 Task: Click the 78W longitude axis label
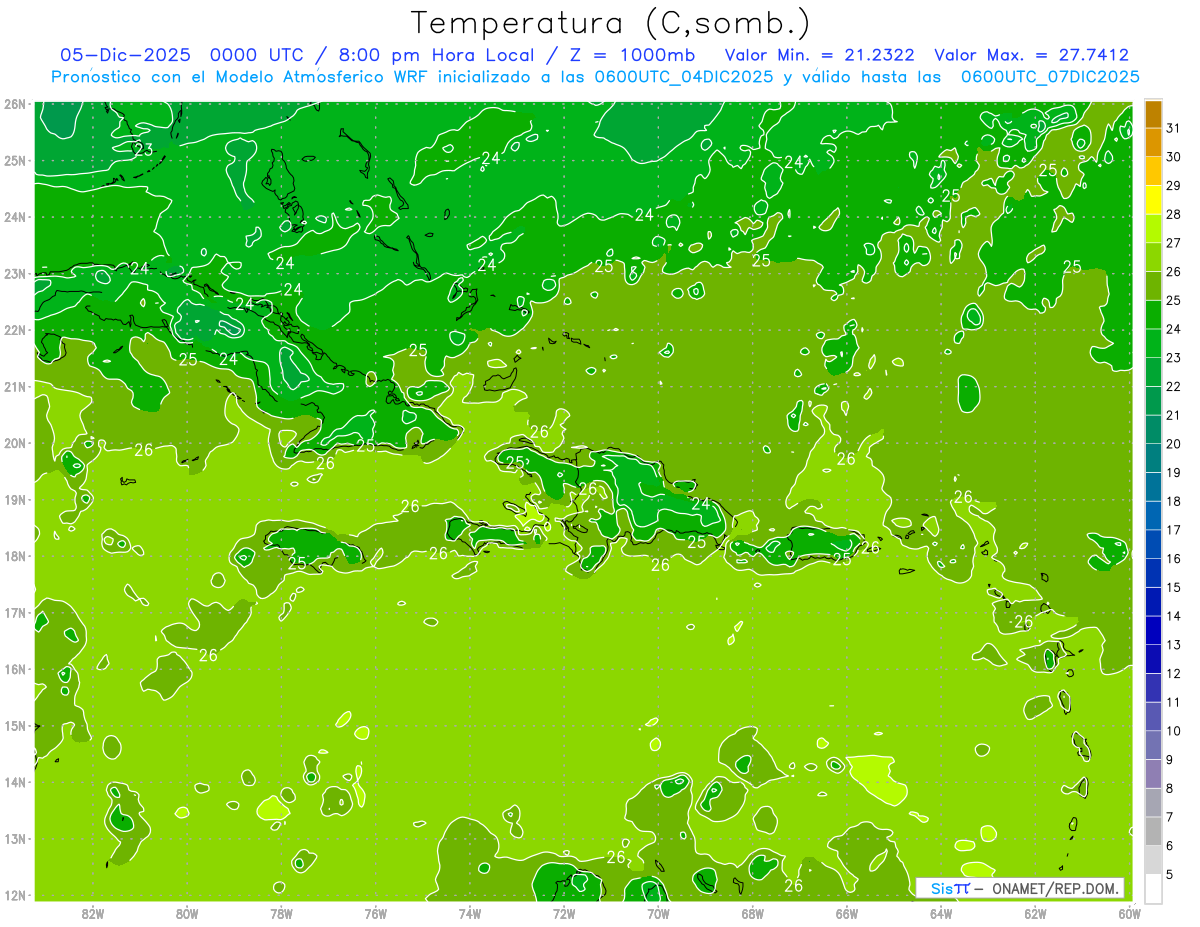tap(281, 914)
